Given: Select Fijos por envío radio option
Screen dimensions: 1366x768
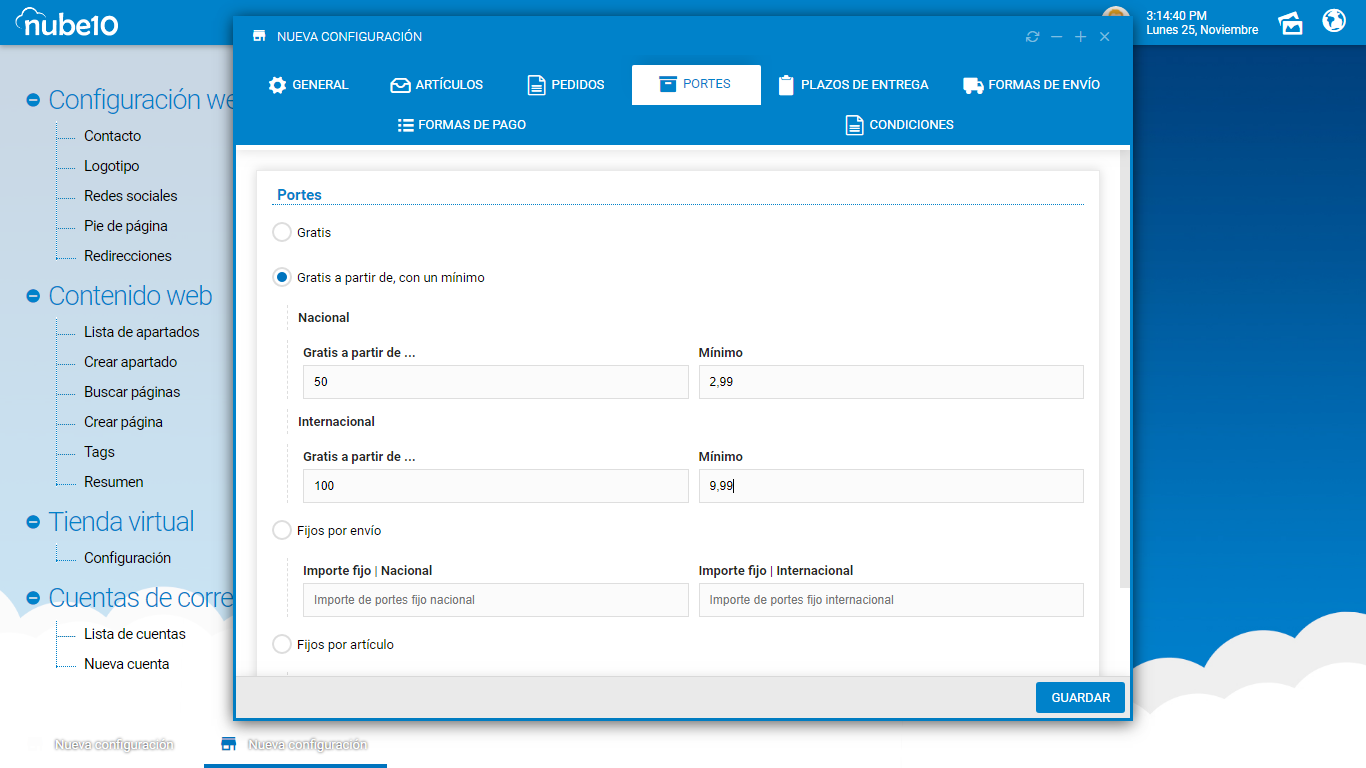Looking at the screenshot, I should point(282,531).
